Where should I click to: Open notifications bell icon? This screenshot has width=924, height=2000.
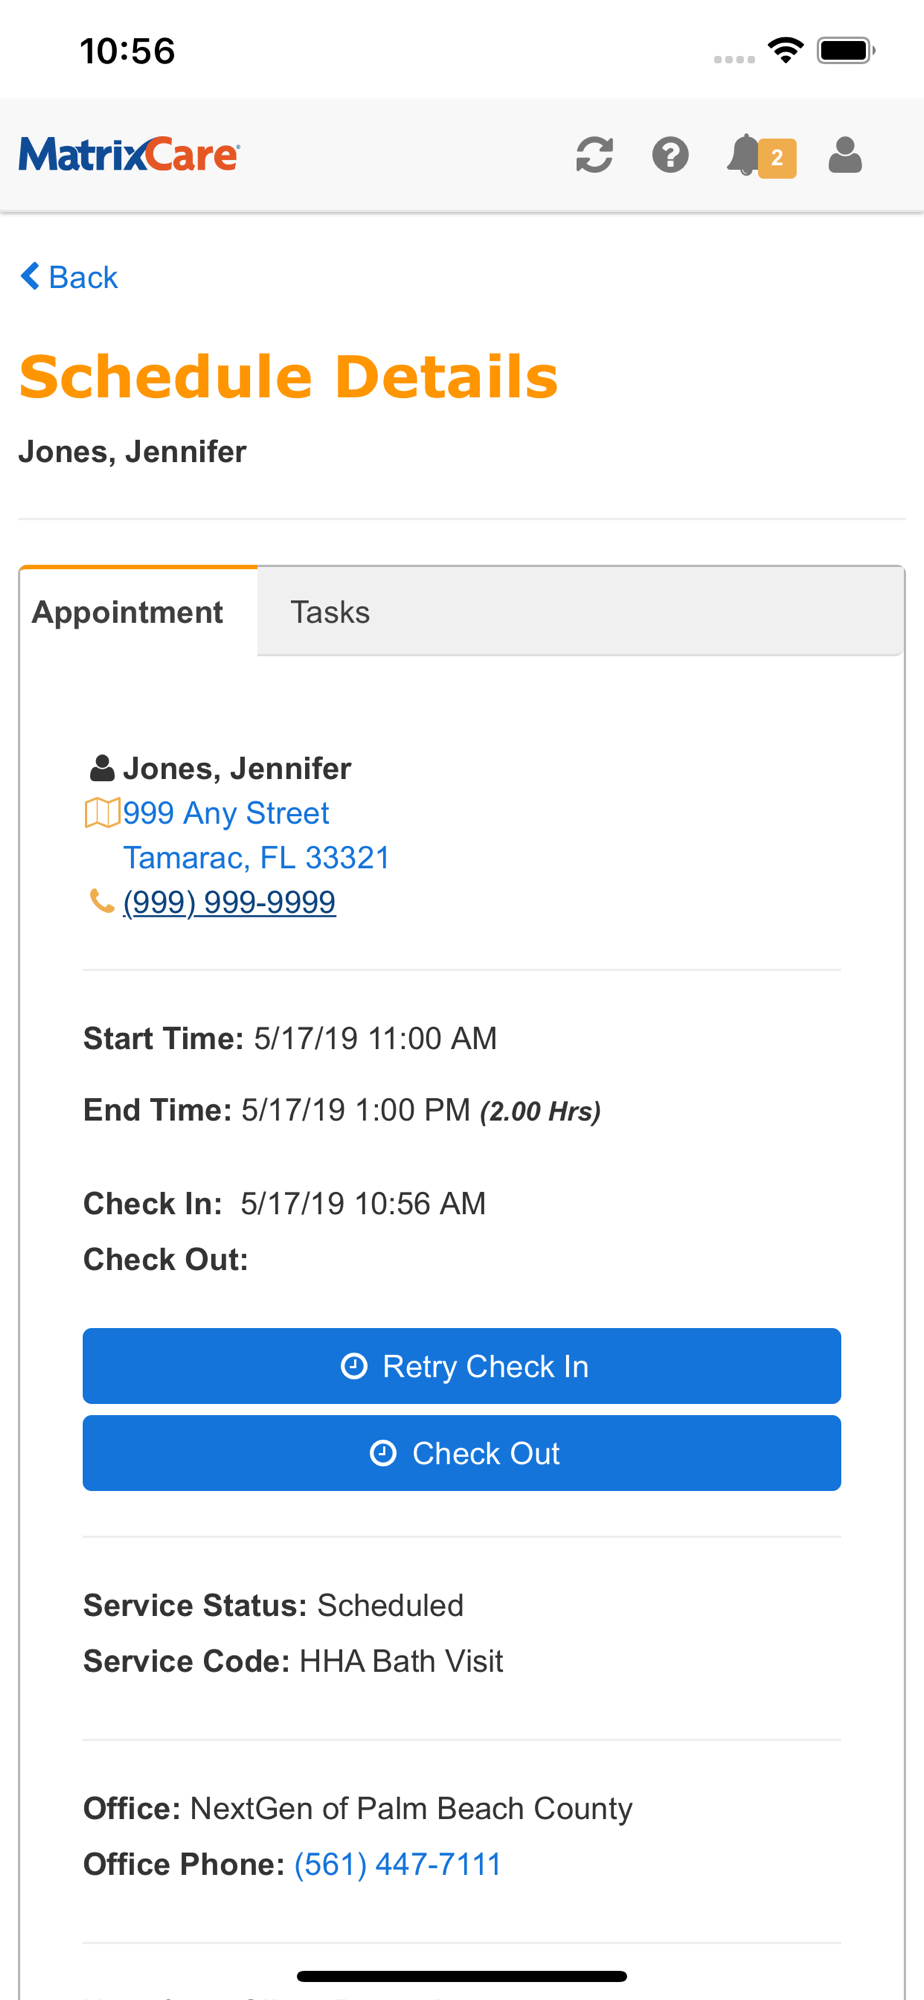coord(743,156)
